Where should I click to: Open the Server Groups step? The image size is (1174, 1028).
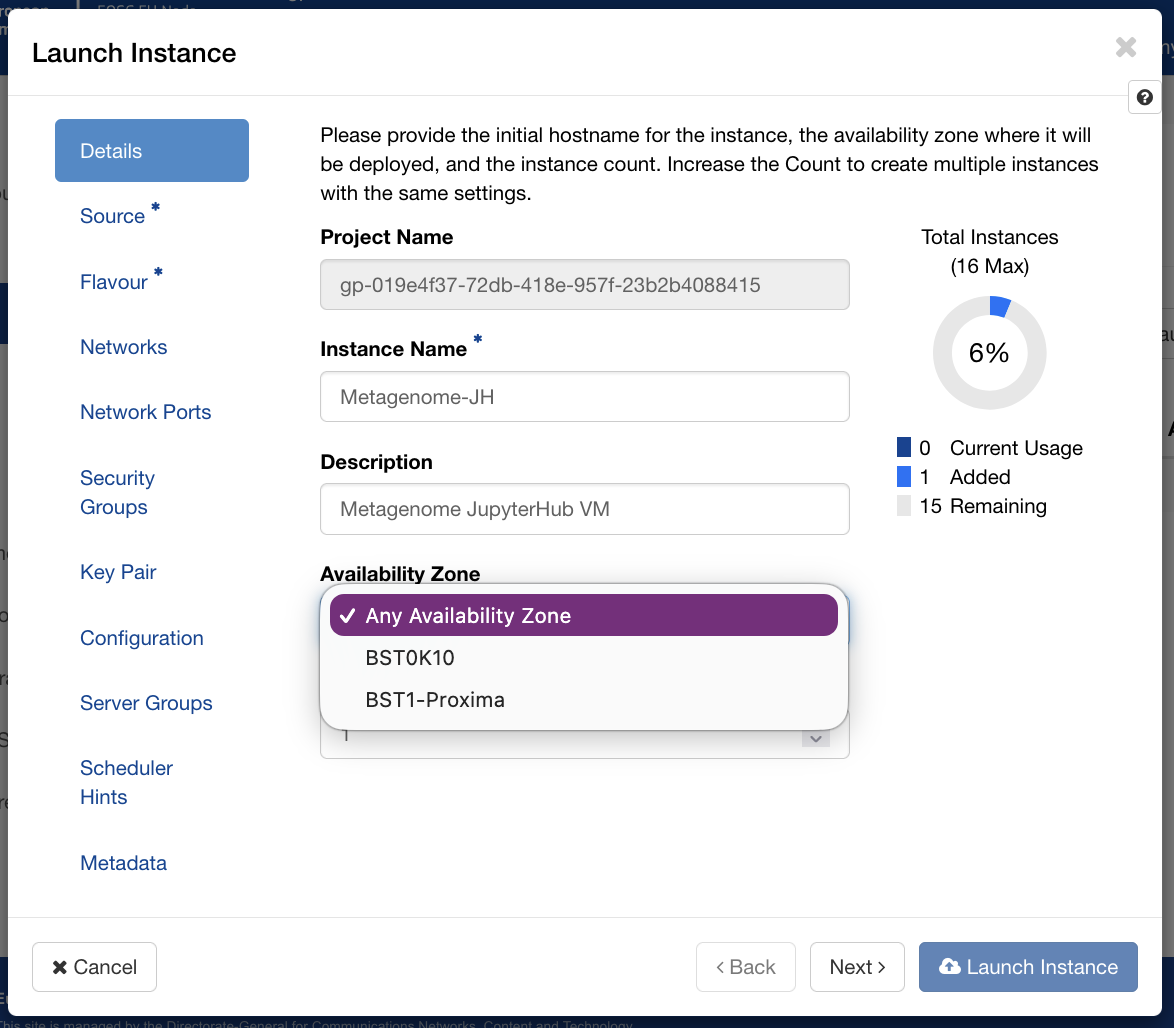coord(146,703)
